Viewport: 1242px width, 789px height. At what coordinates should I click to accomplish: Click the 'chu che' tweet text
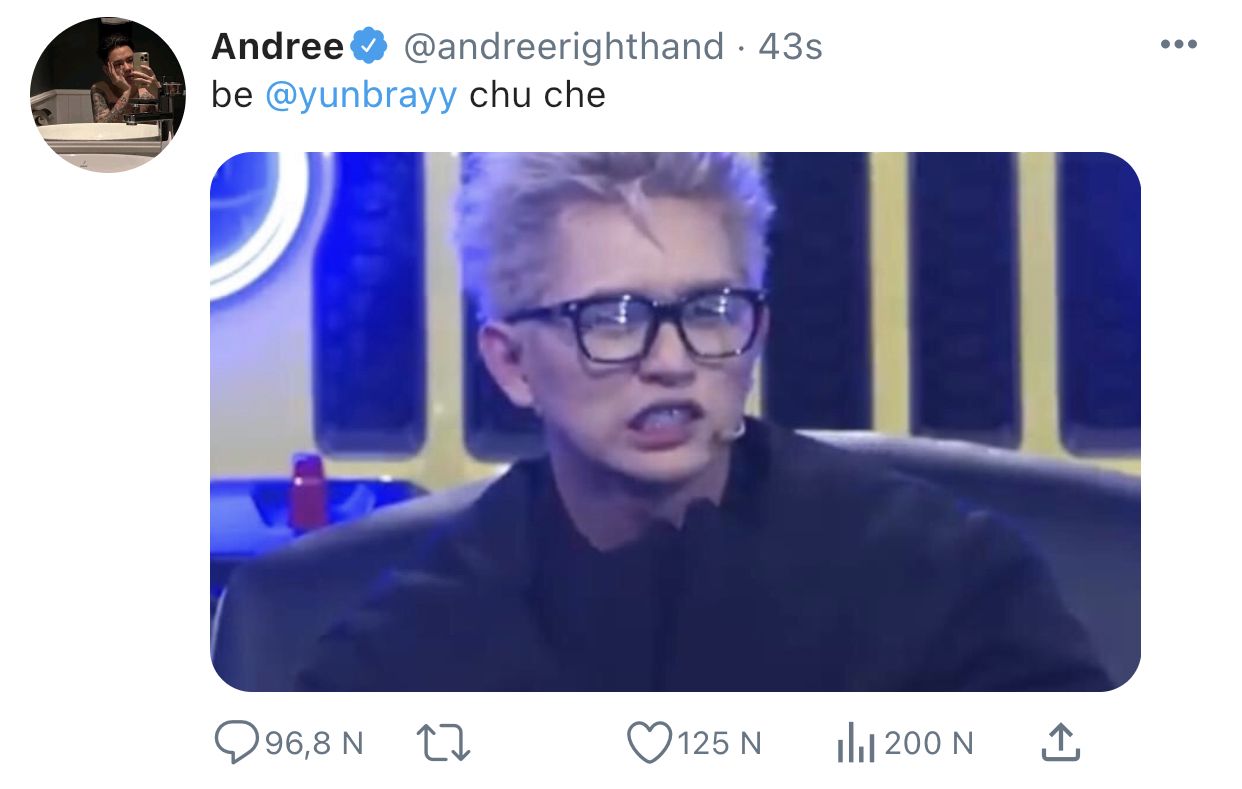[537, 96]
